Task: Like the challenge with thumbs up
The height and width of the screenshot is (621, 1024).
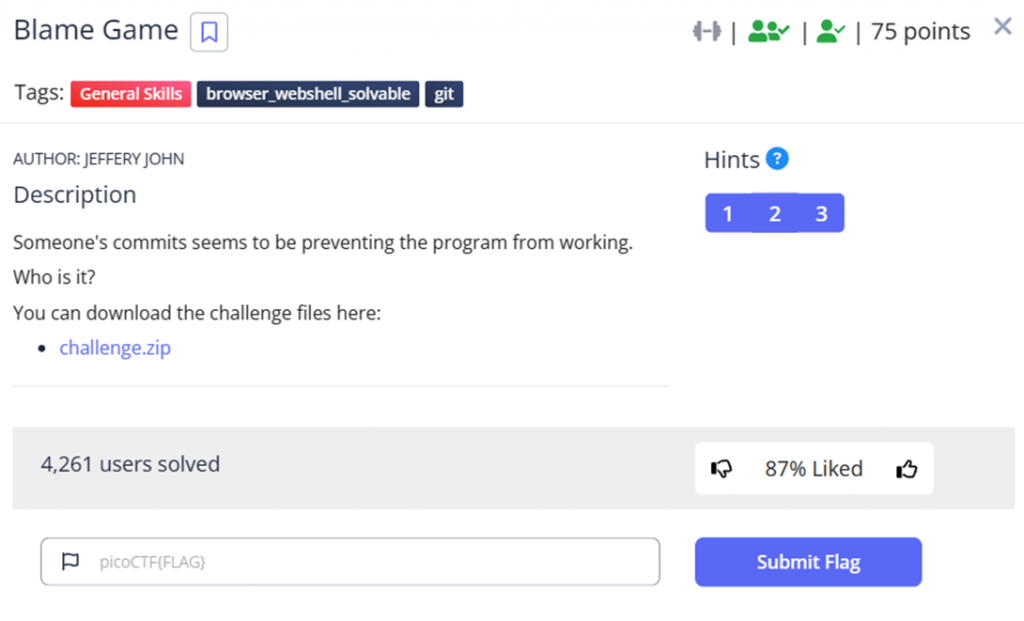Action: 906,468
